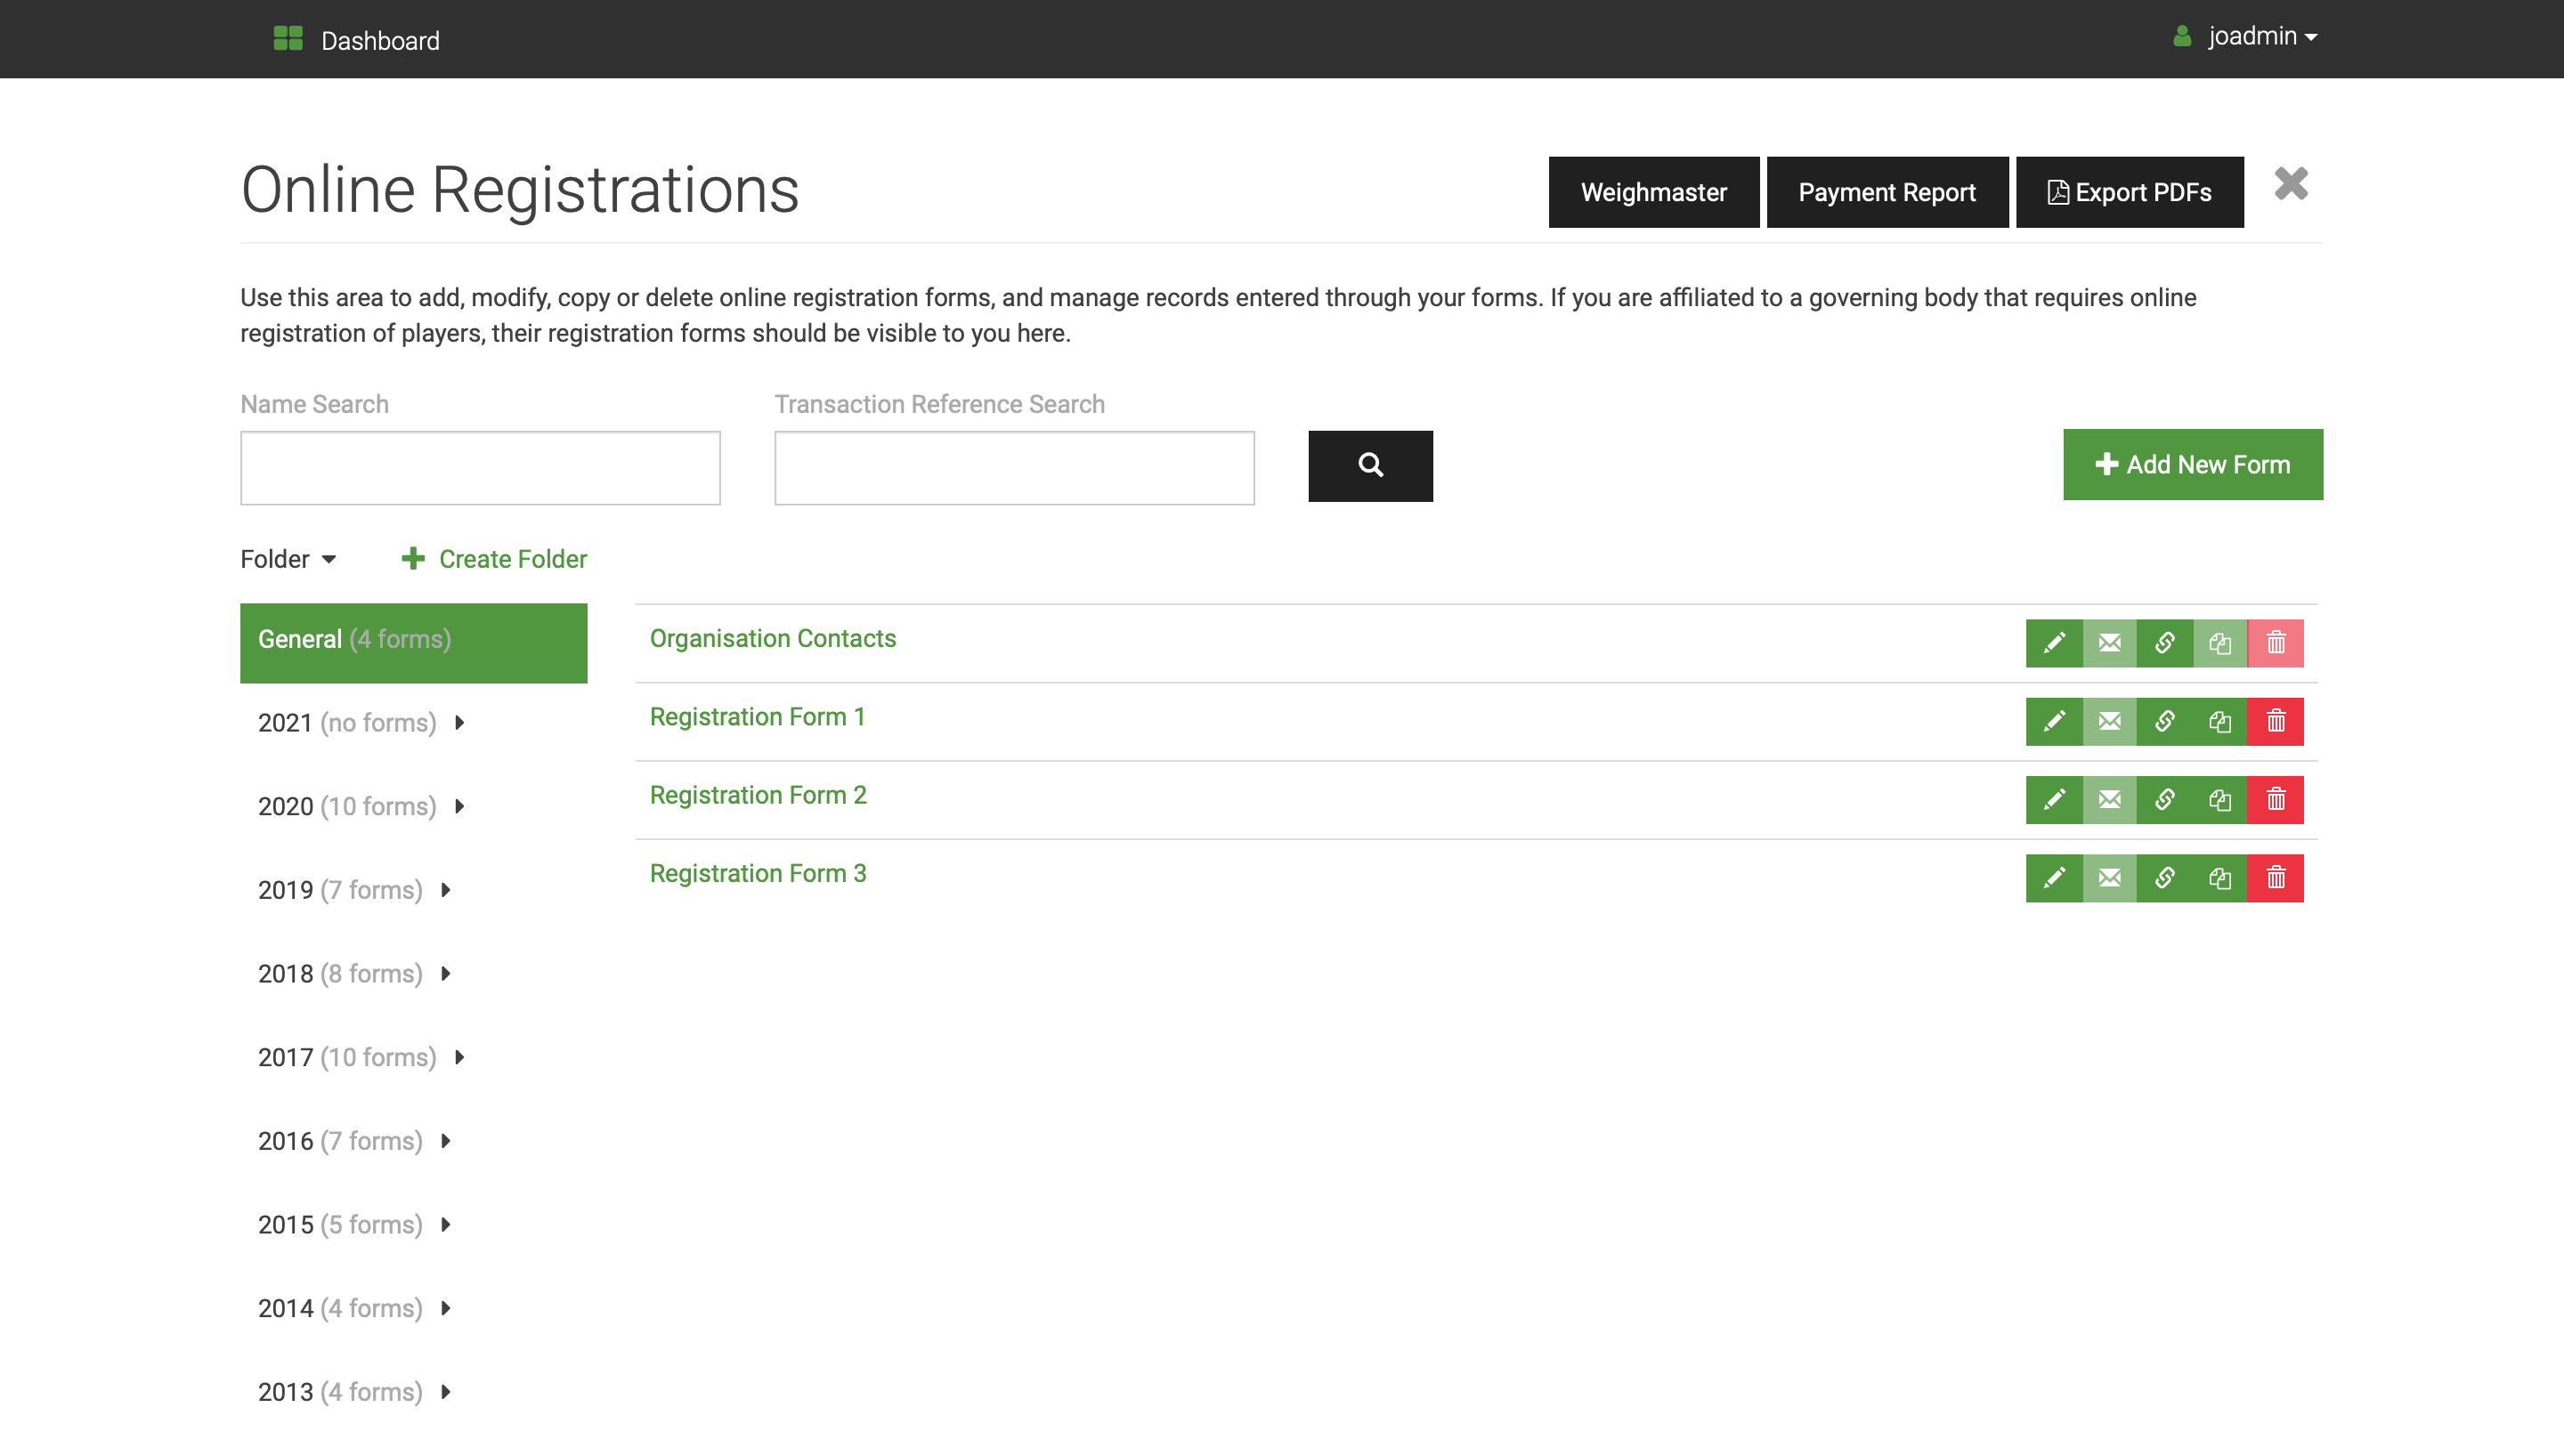Copy the Organisation Contacts form
The height and width of the screenshot is (1456, 2564).
pyautogui.click(x=2220, y=643)
